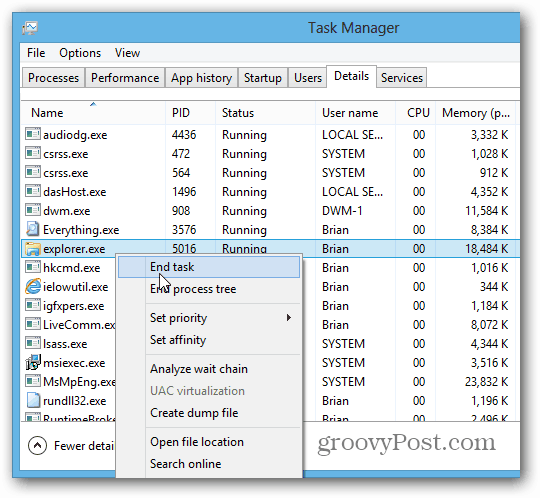
Task: Click PID 4436 cell
Action: tap(184, 135)
